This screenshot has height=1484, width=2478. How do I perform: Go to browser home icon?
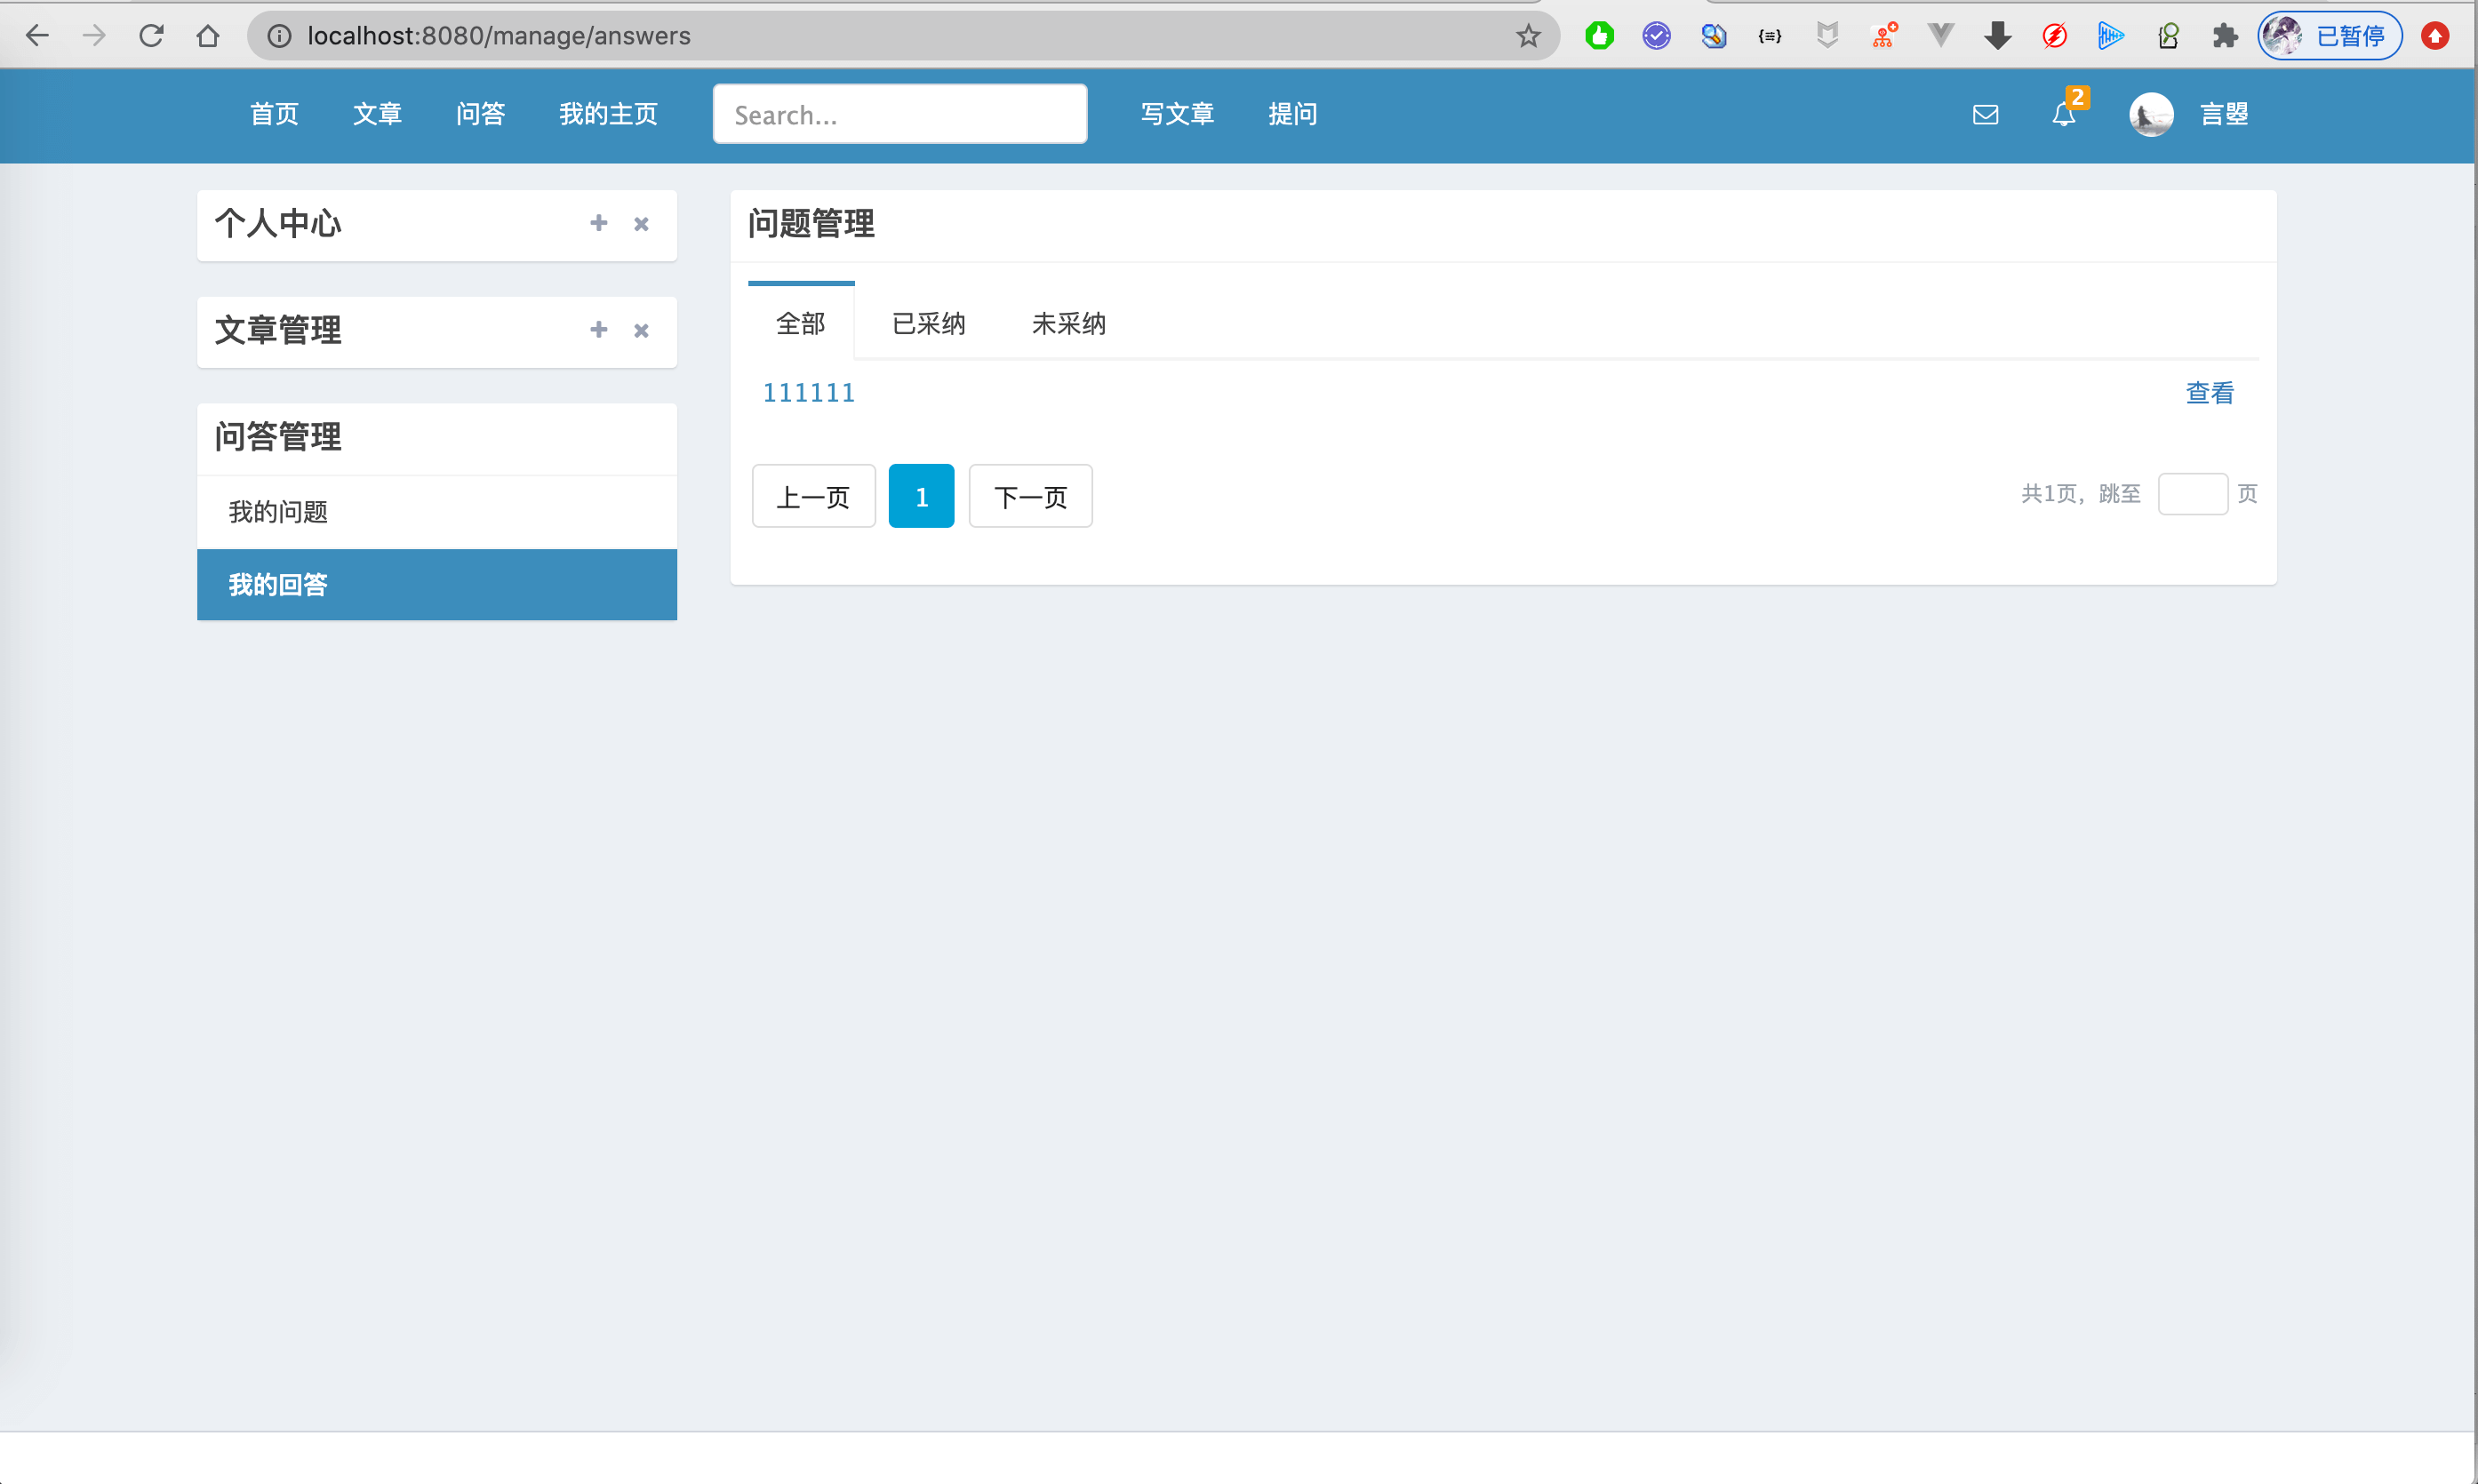point(208,36)
